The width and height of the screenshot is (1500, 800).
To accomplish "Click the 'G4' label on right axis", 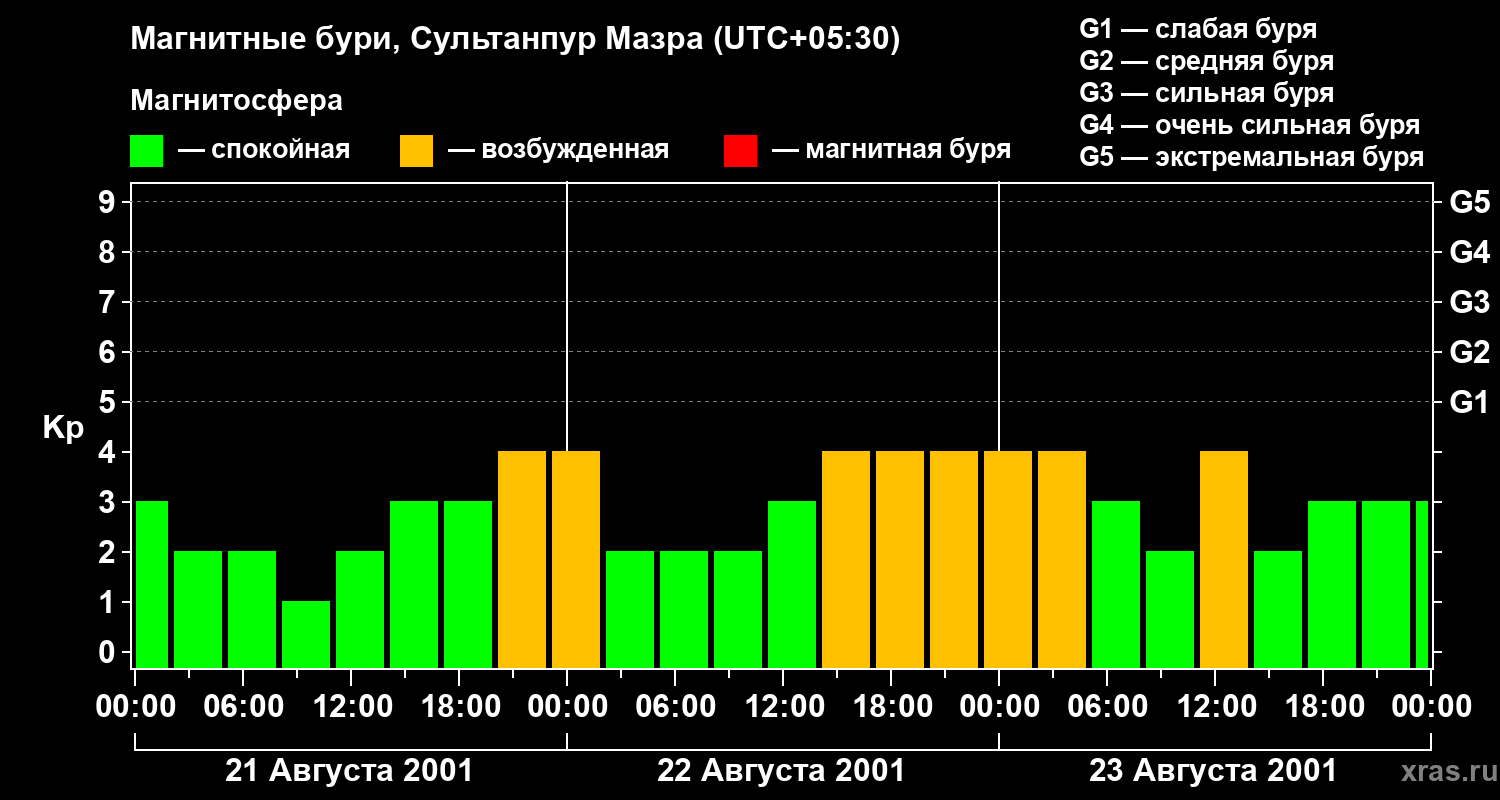I will pos(1469,252).
